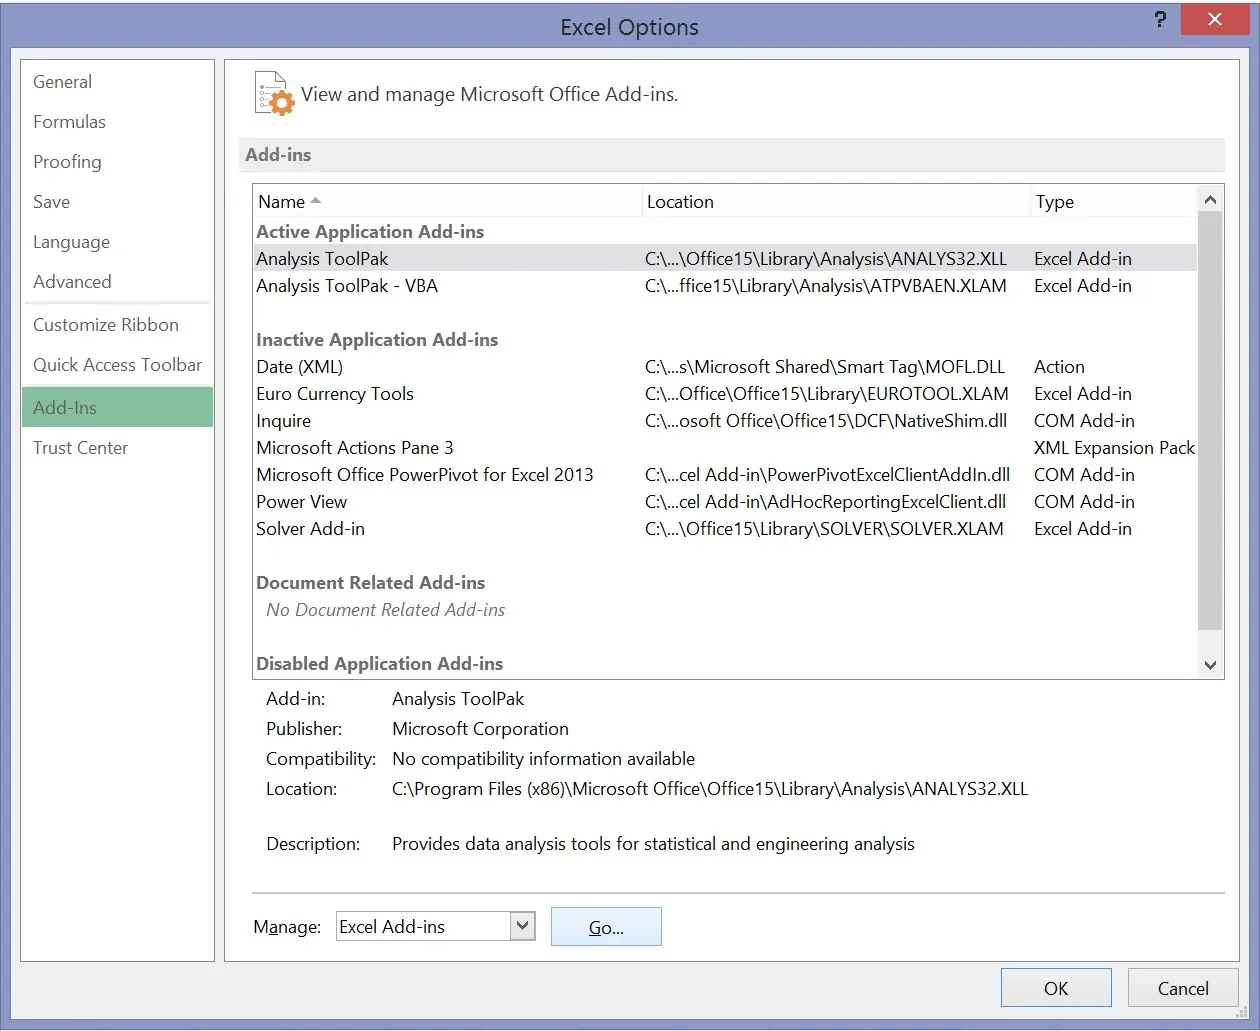Click the Help question mark icon
Screen dimensions: 1260x1031
(1160, 20)
